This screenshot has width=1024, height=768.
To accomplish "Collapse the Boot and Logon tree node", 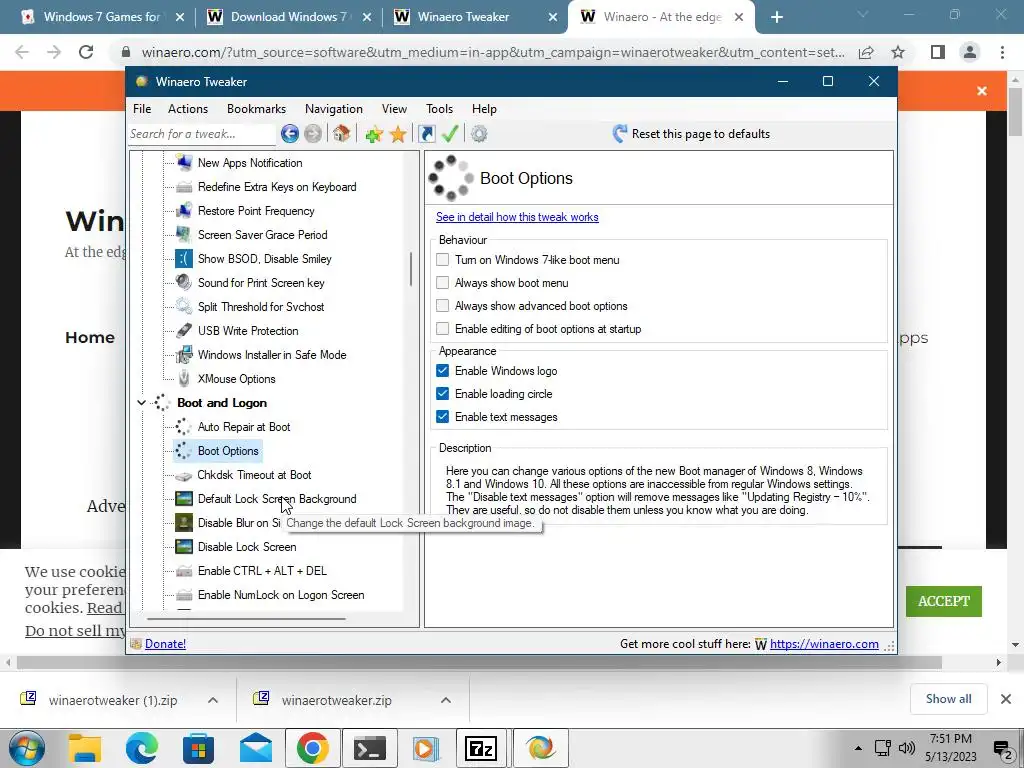I will pos(141,403).
